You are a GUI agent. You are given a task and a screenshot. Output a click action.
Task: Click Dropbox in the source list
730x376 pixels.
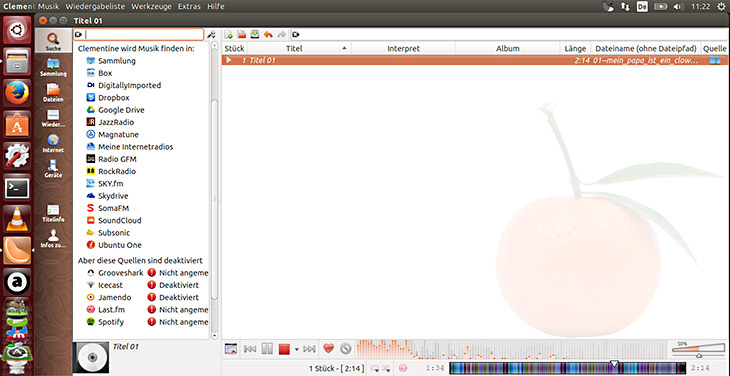[x=108, y=97]
